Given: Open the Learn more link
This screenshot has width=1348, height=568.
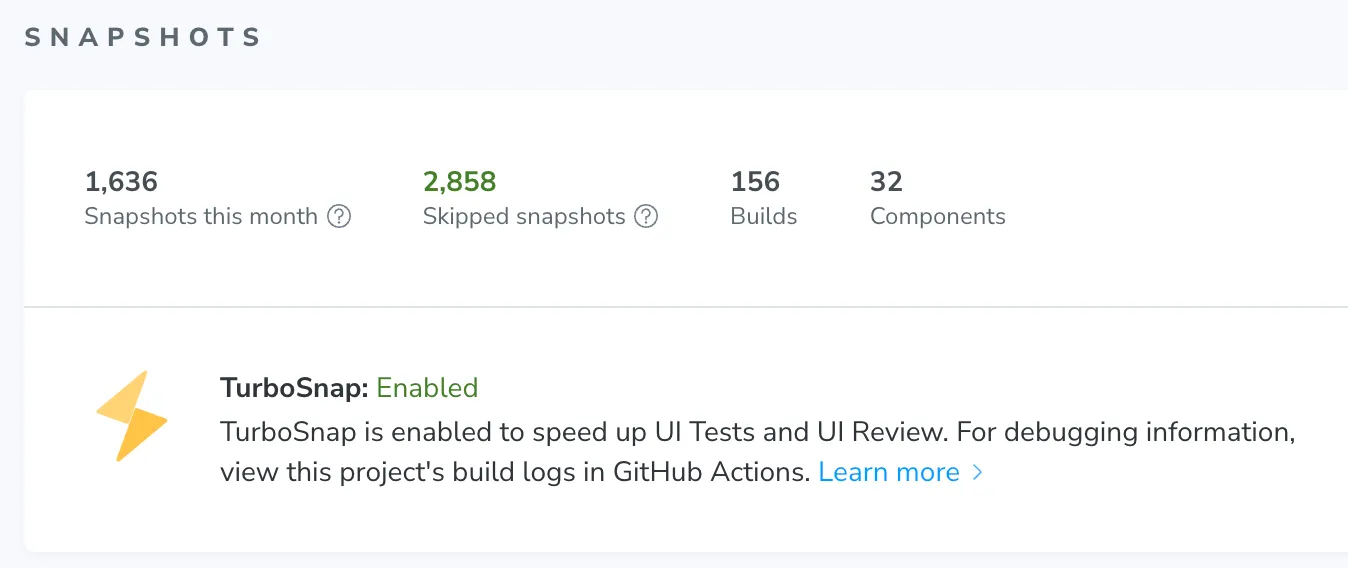Looking at the screenshot, I should coord(888,472).
